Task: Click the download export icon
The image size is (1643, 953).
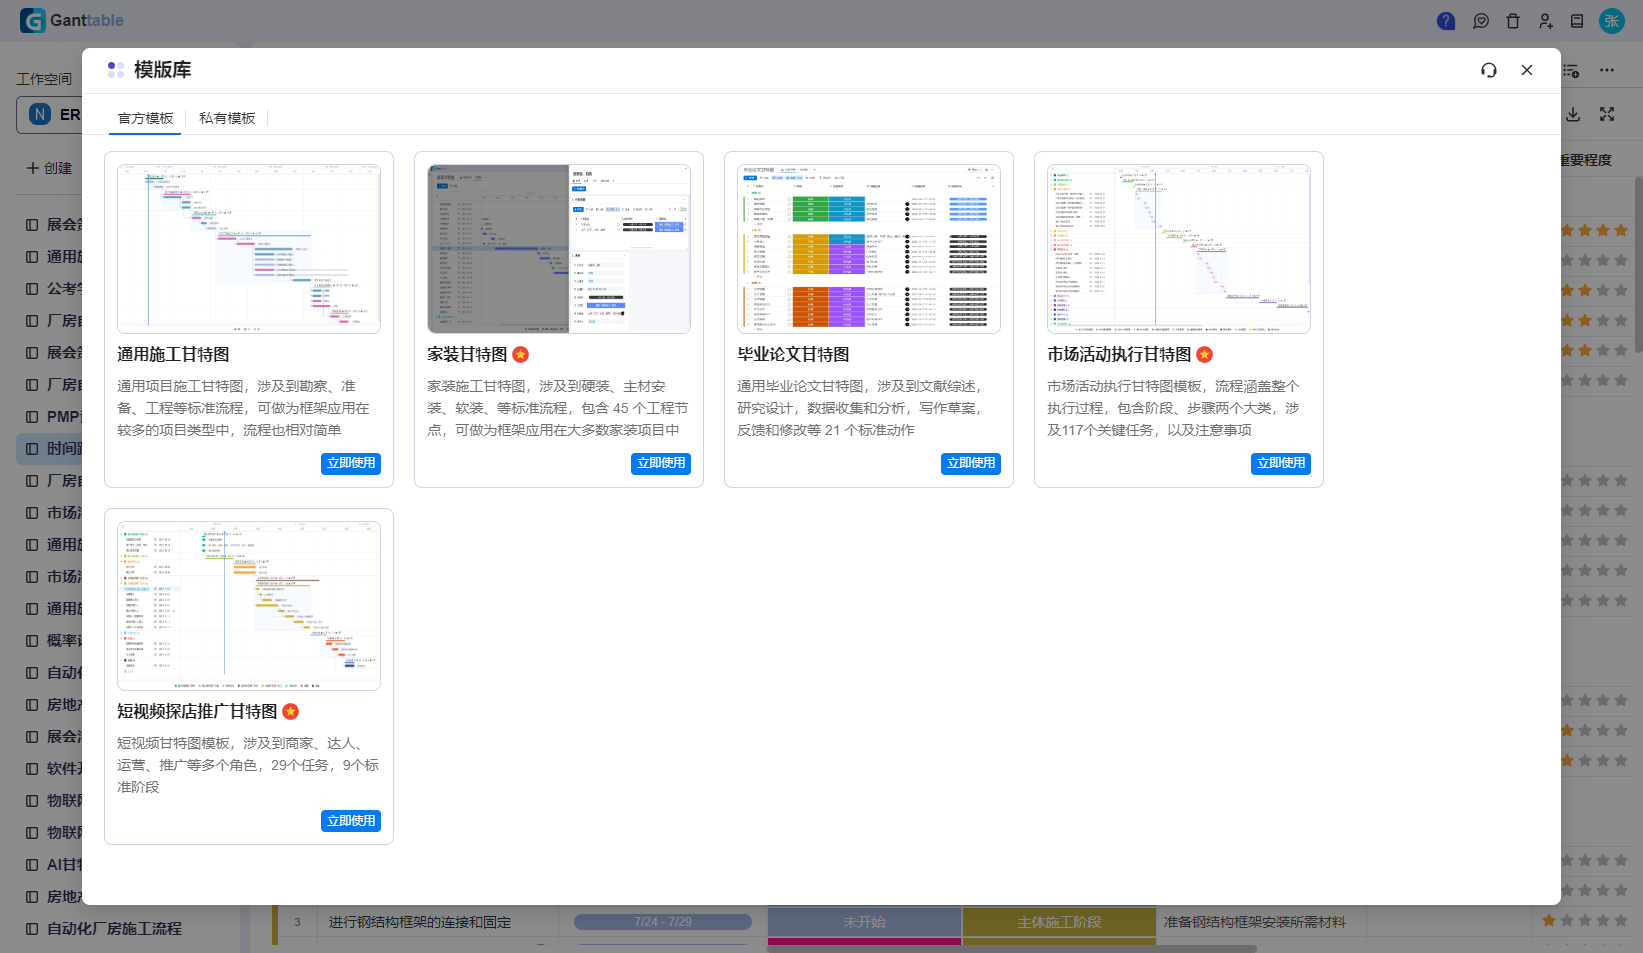Action: (1573, 115)
